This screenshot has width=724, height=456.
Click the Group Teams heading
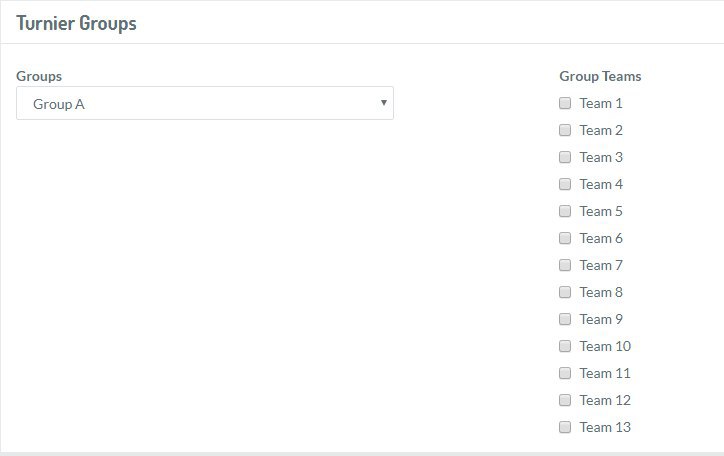(600, 76)
